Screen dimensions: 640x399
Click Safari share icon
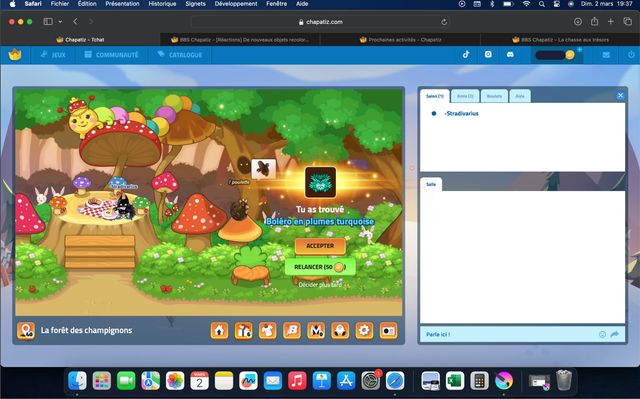594,21
